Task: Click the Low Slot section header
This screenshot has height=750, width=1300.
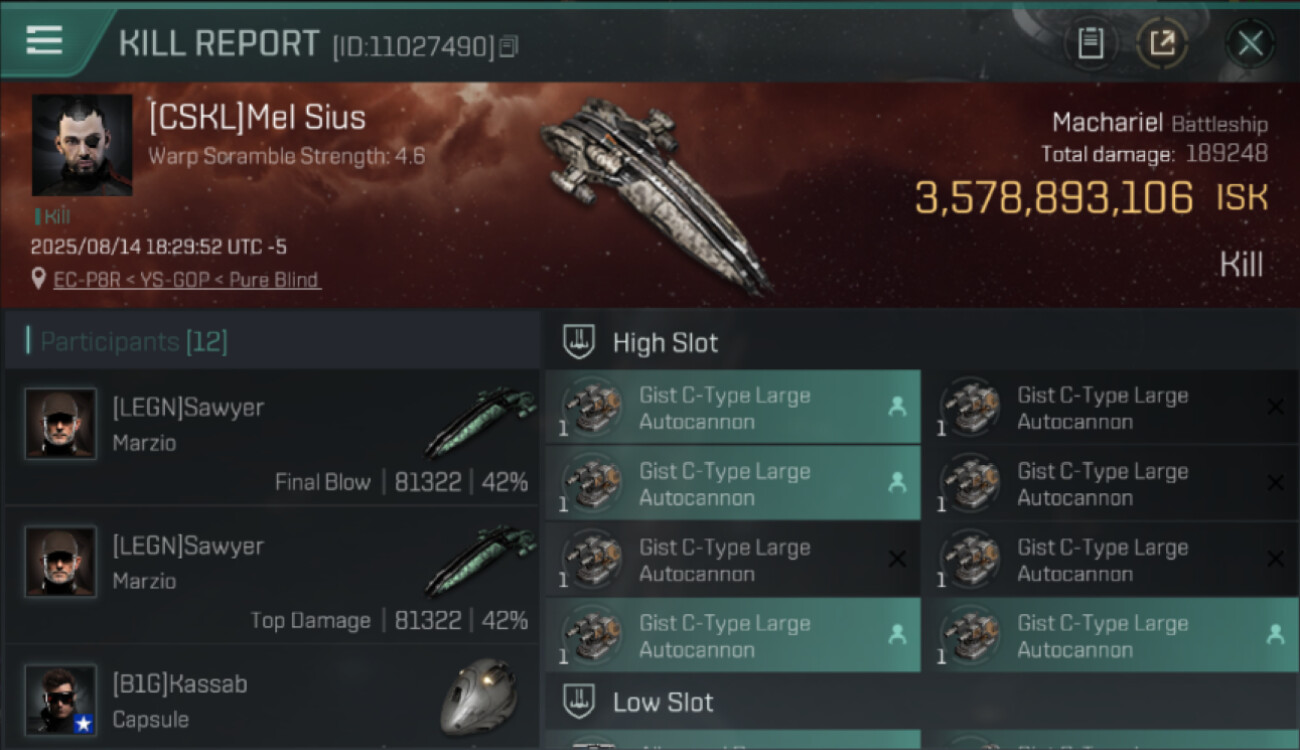Action: click(x=663, y=702)
